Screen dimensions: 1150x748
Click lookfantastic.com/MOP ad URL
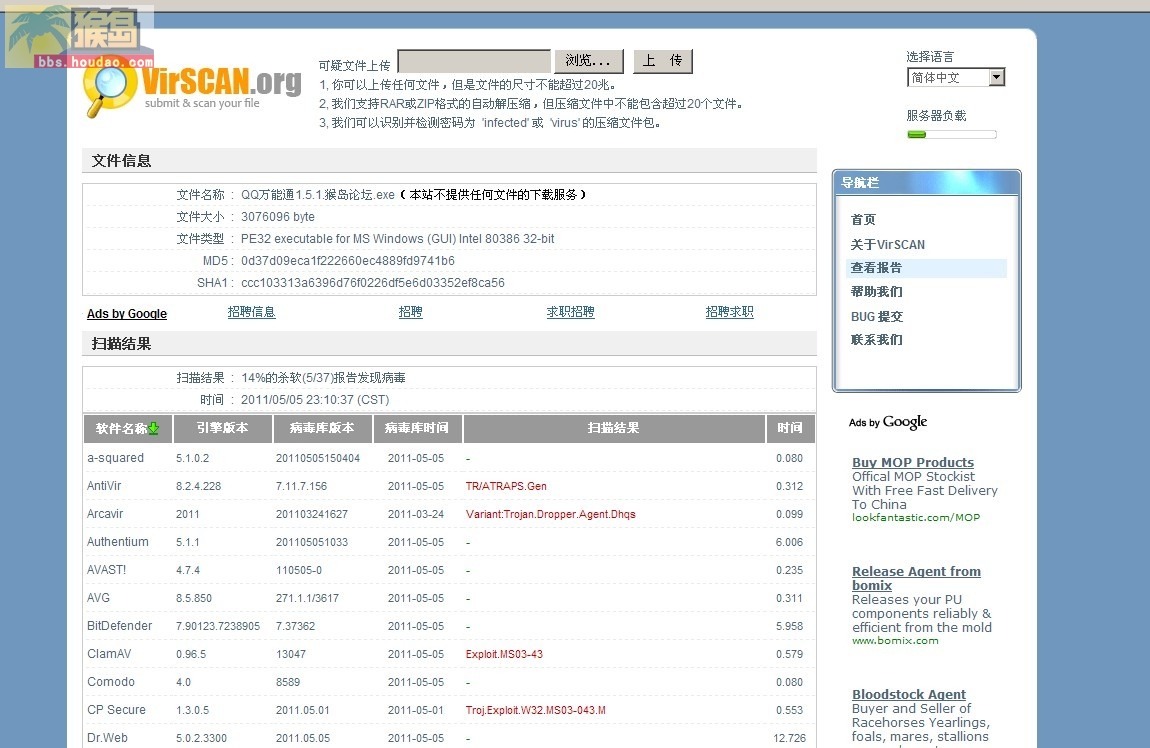(916, 518)
